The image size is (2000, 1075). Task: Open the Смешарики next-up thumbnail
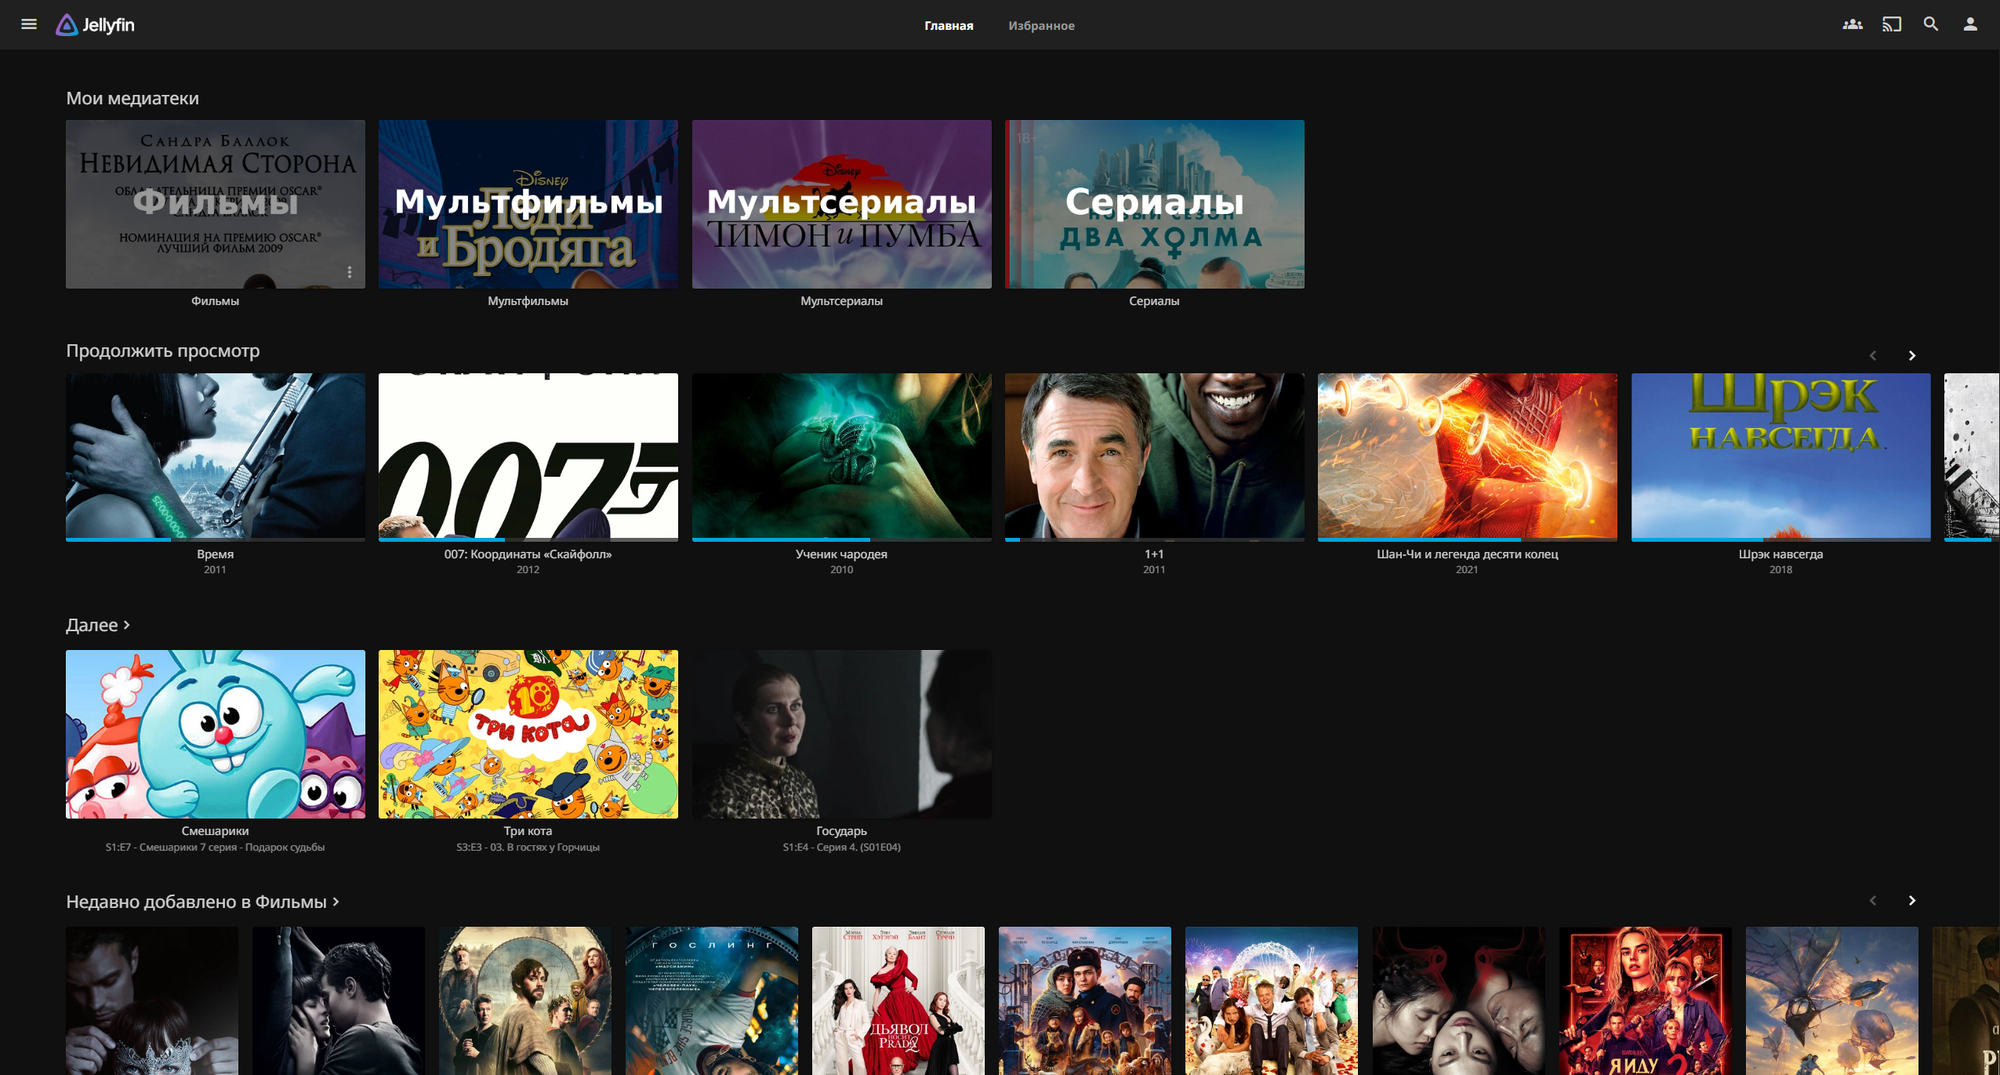click(x=215, y=734)
